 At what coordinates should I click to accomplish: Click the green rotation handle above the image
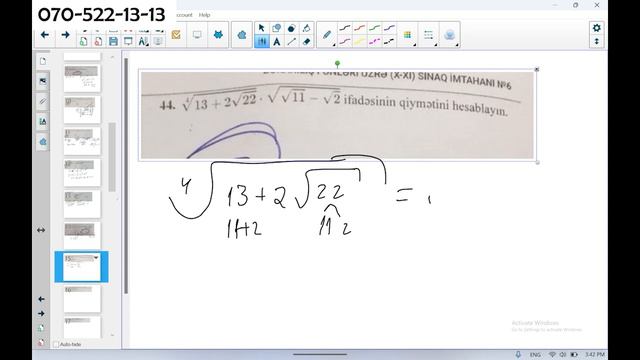pos(337,63)
